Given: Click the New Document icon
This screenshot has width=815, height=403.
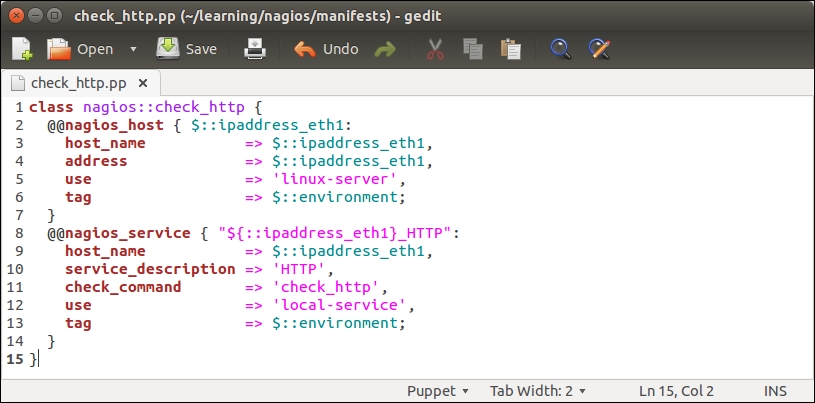Looking at the screenshot, I should coord(23,48).
